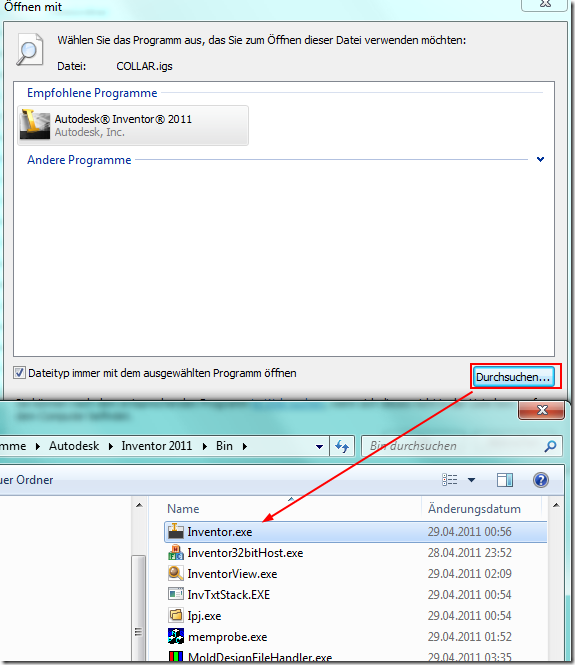The width and height of the screenshot is (575, 665).
Task: Expand arrow after Bin breadcrumb
Action: 245,446
